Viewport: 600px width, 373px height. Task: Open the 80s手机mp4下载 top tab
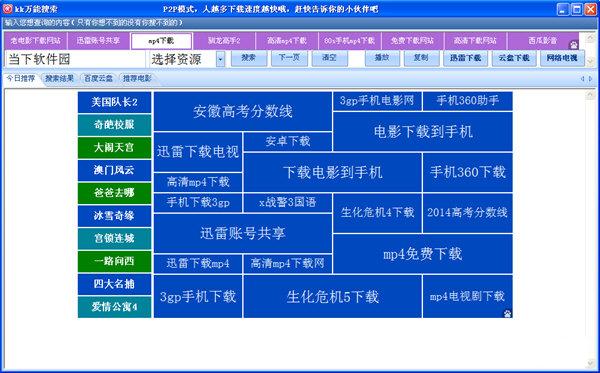[349, 41]
